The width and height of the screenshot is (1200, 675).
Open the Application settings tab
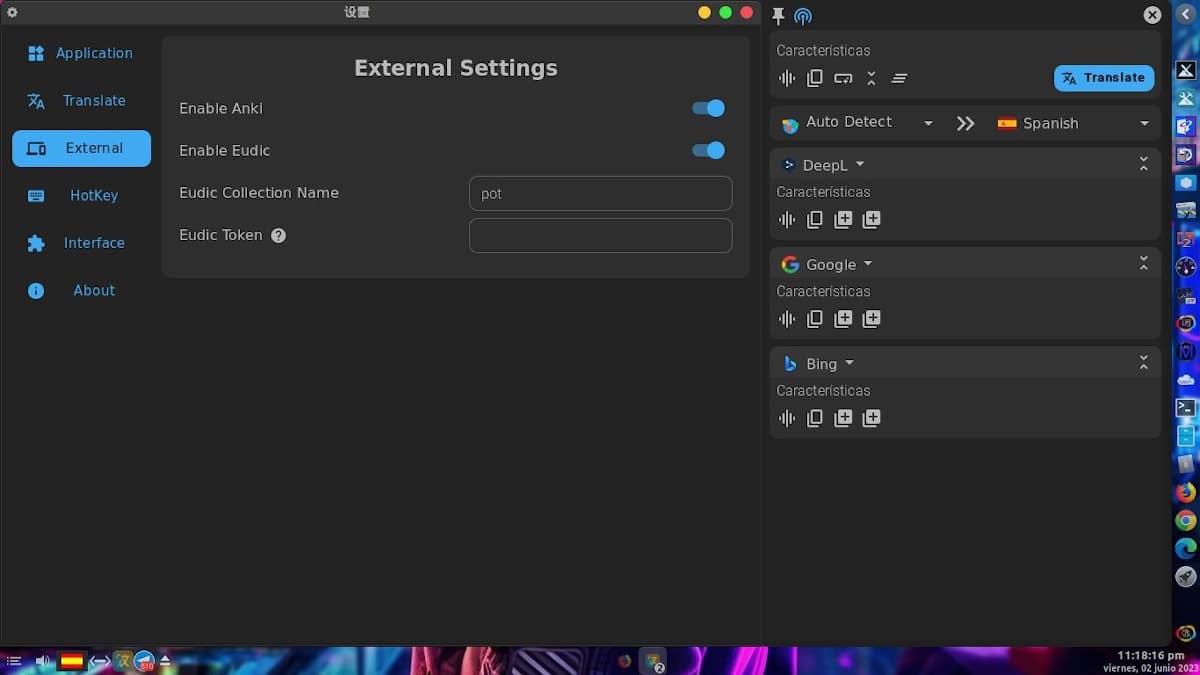tap(81, 53)
